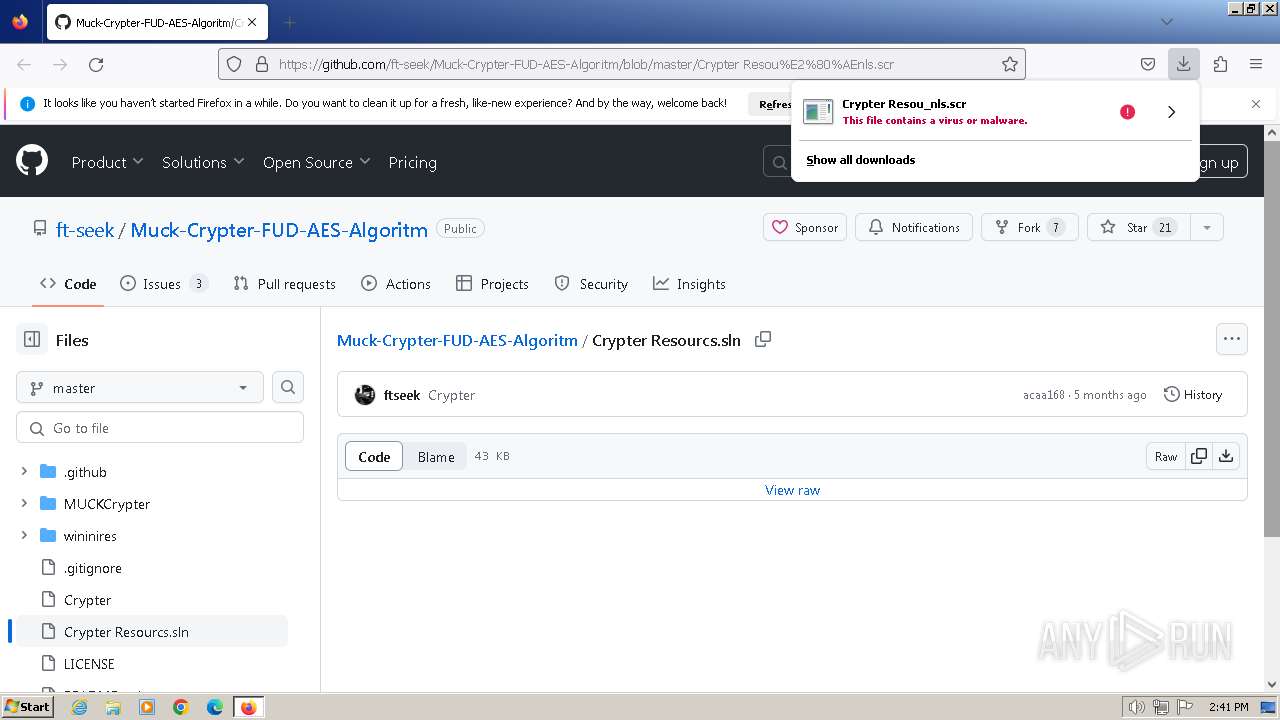List all tabs dropdown arrow
This screenshot has height=720, width=1280.
point(1167,22)
